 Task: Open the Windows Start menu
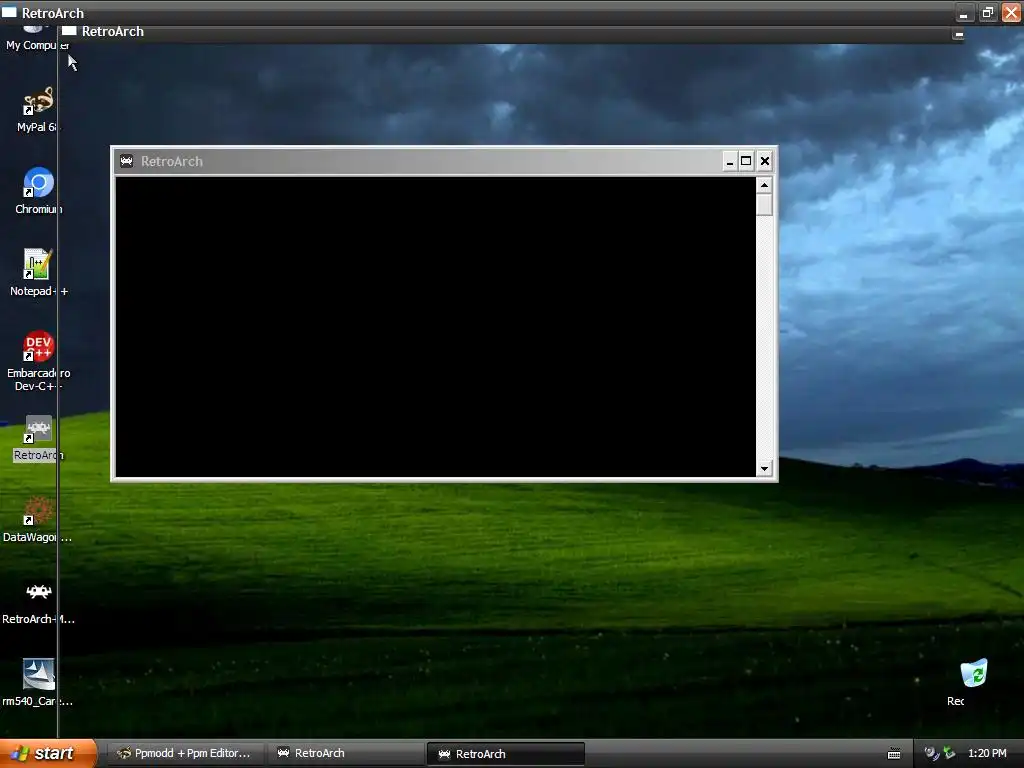tap(48, 753)
